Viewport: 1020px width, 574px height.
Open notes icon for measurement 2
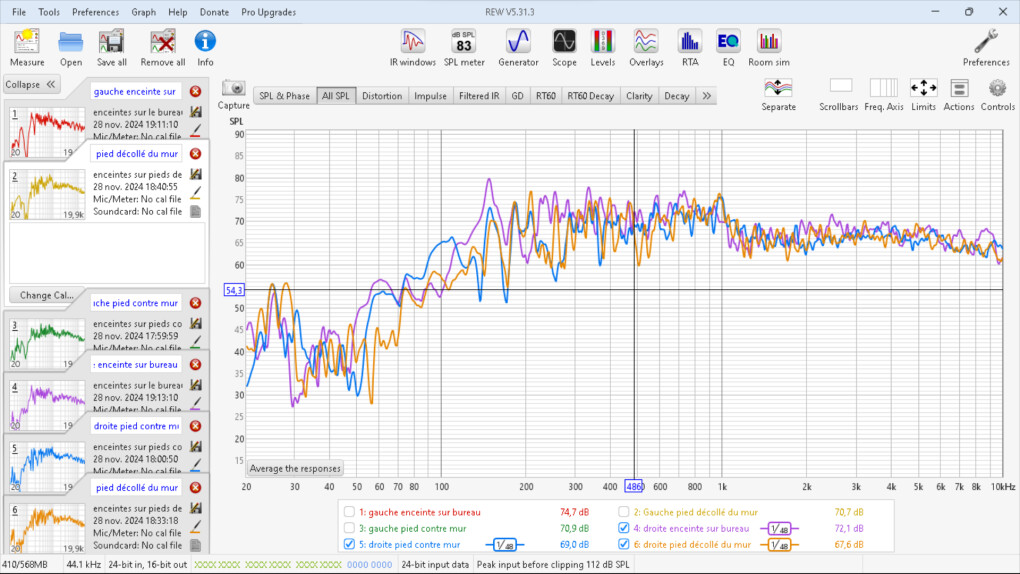coord(196,212)
